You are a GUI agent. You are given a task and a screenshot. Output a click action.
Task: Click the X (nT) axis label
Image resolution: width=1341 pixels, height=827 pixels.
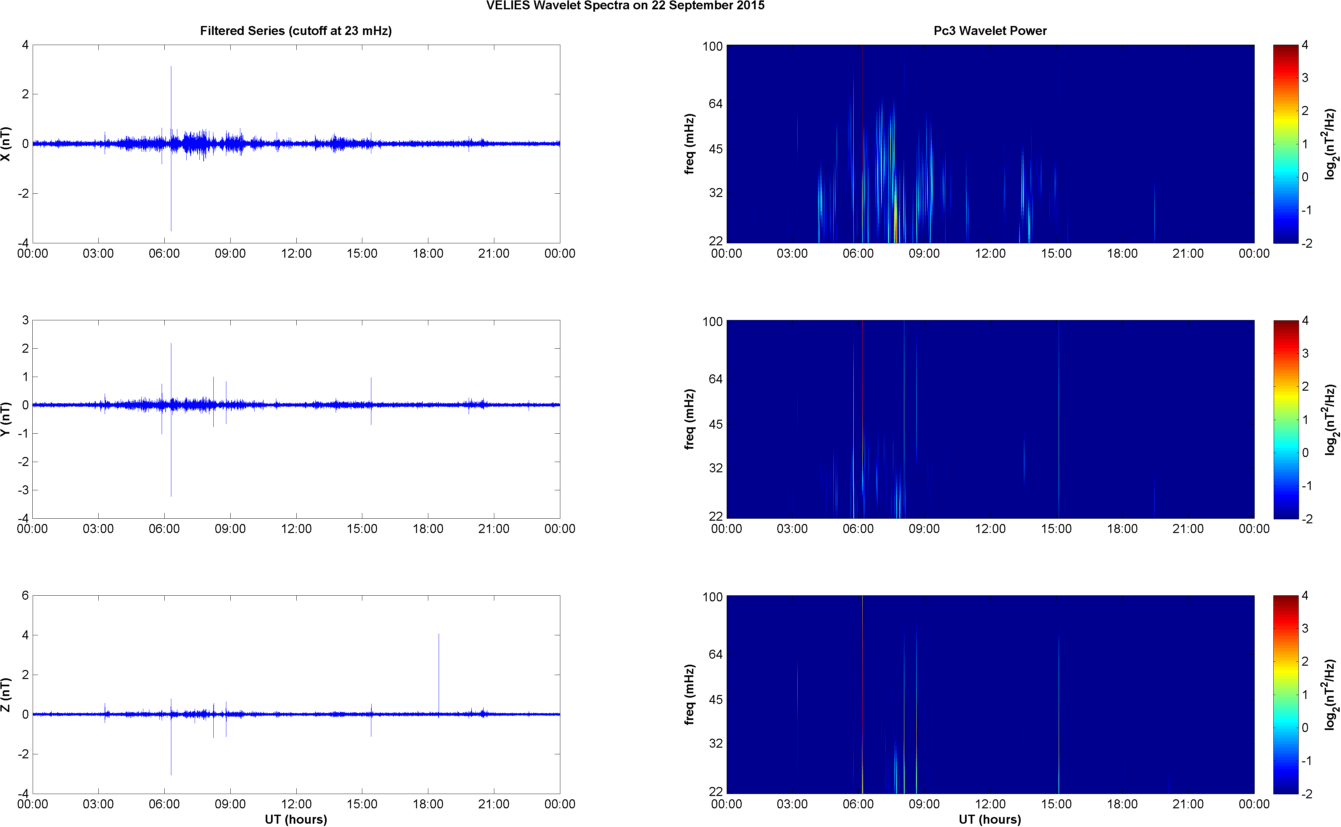8,144
